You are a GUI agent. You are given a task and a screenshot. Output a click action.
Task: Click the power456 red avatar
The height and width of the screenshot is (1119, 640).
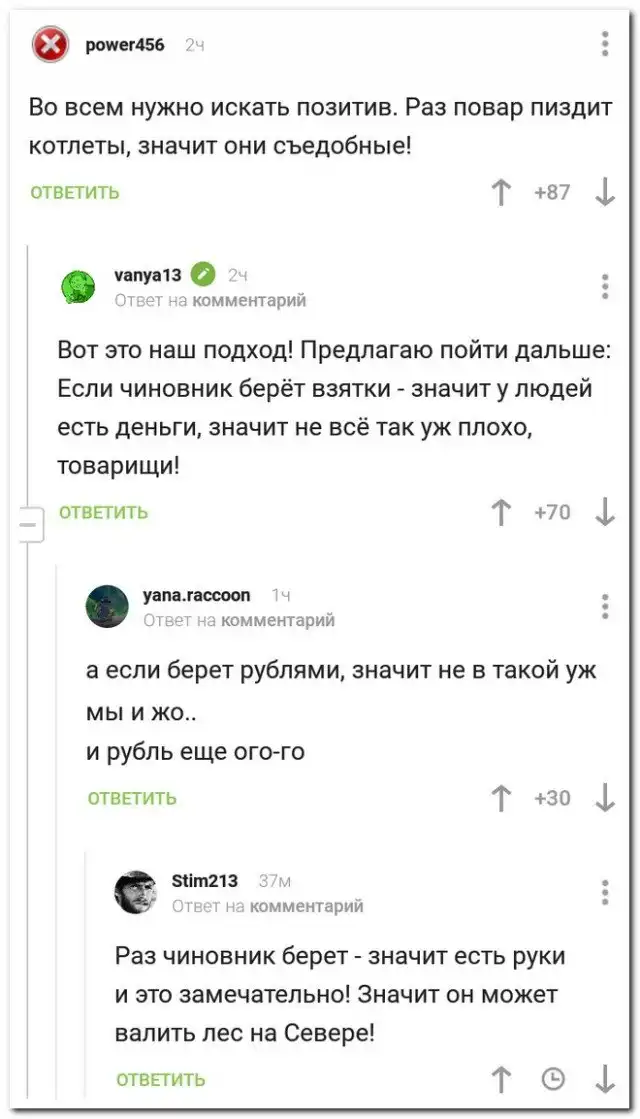(x=51, y=45)
